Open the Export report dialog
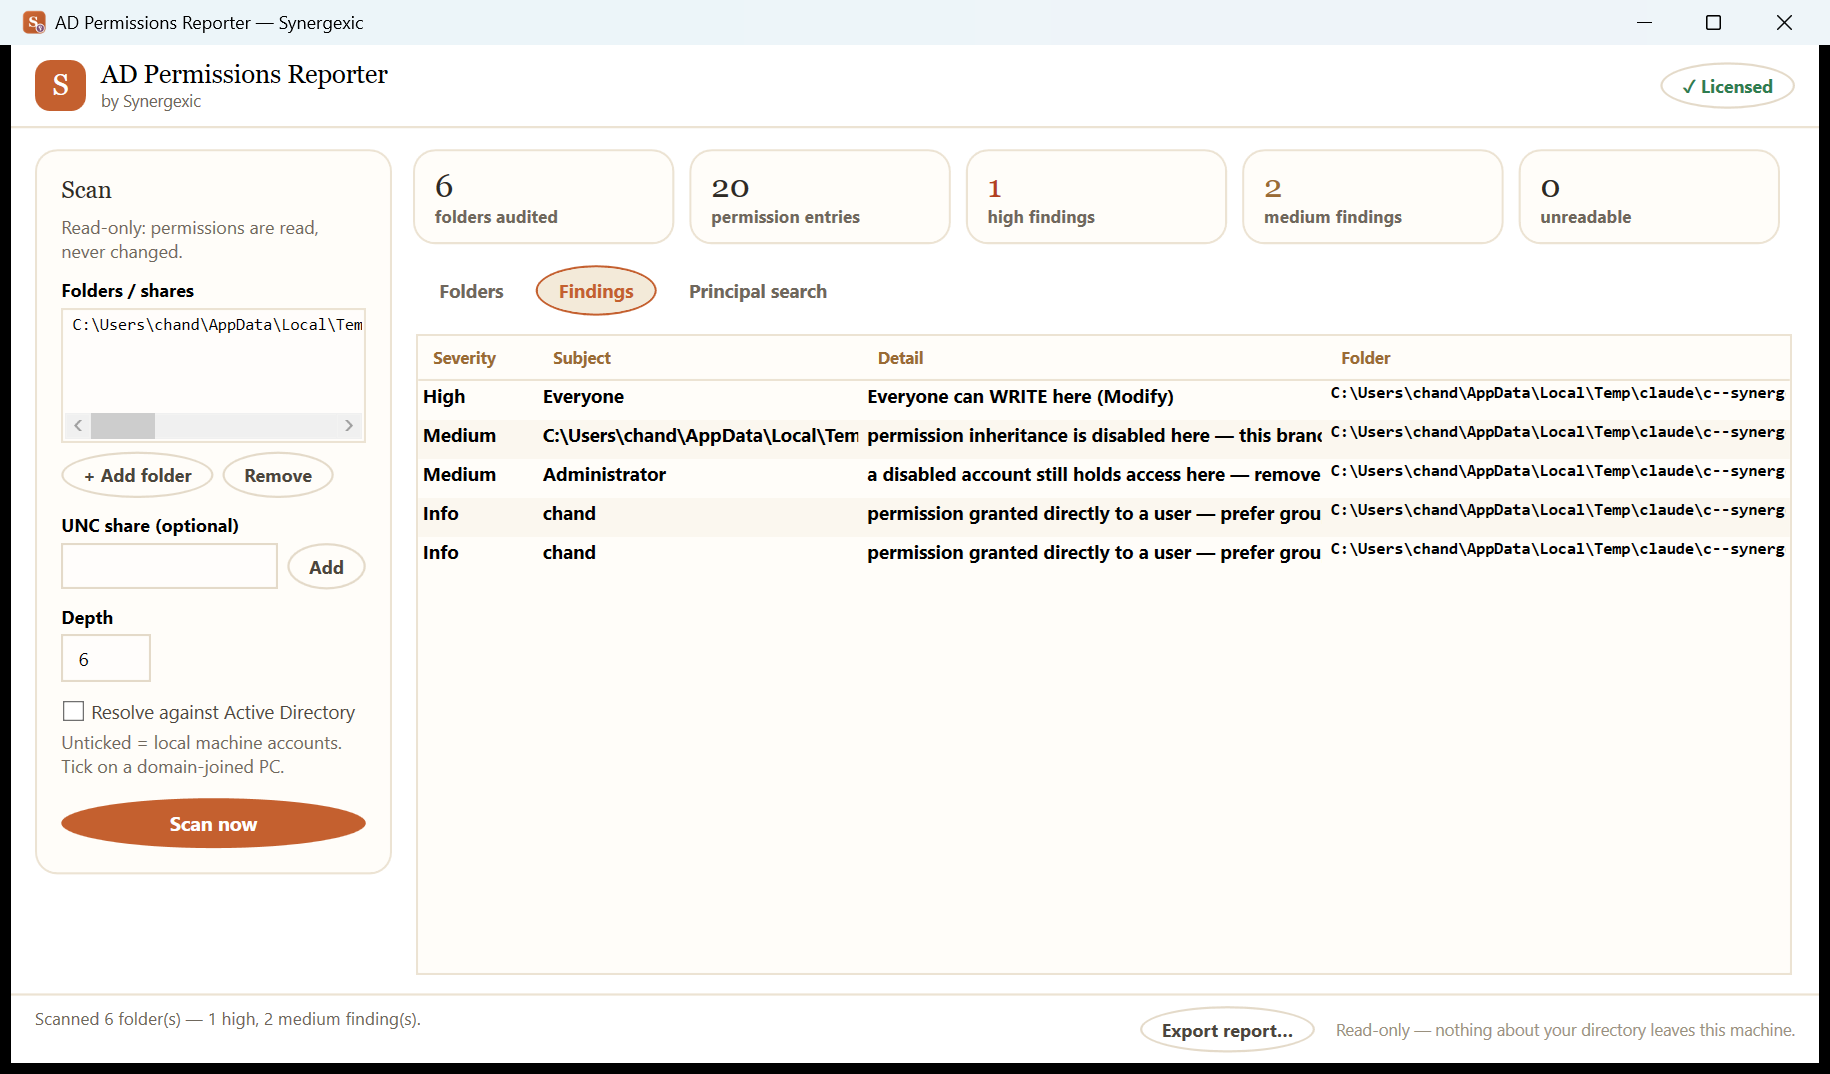Viewport: 1830px width, 1074px height. 1227,1030
